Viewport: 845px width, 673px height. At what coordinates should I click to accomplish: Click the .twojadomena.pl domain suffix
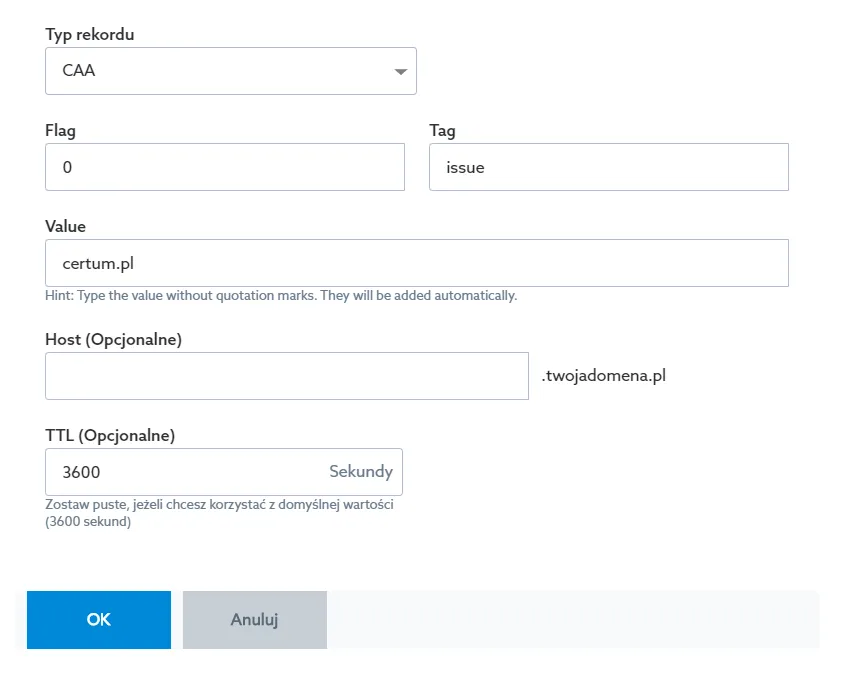(604, 376)
